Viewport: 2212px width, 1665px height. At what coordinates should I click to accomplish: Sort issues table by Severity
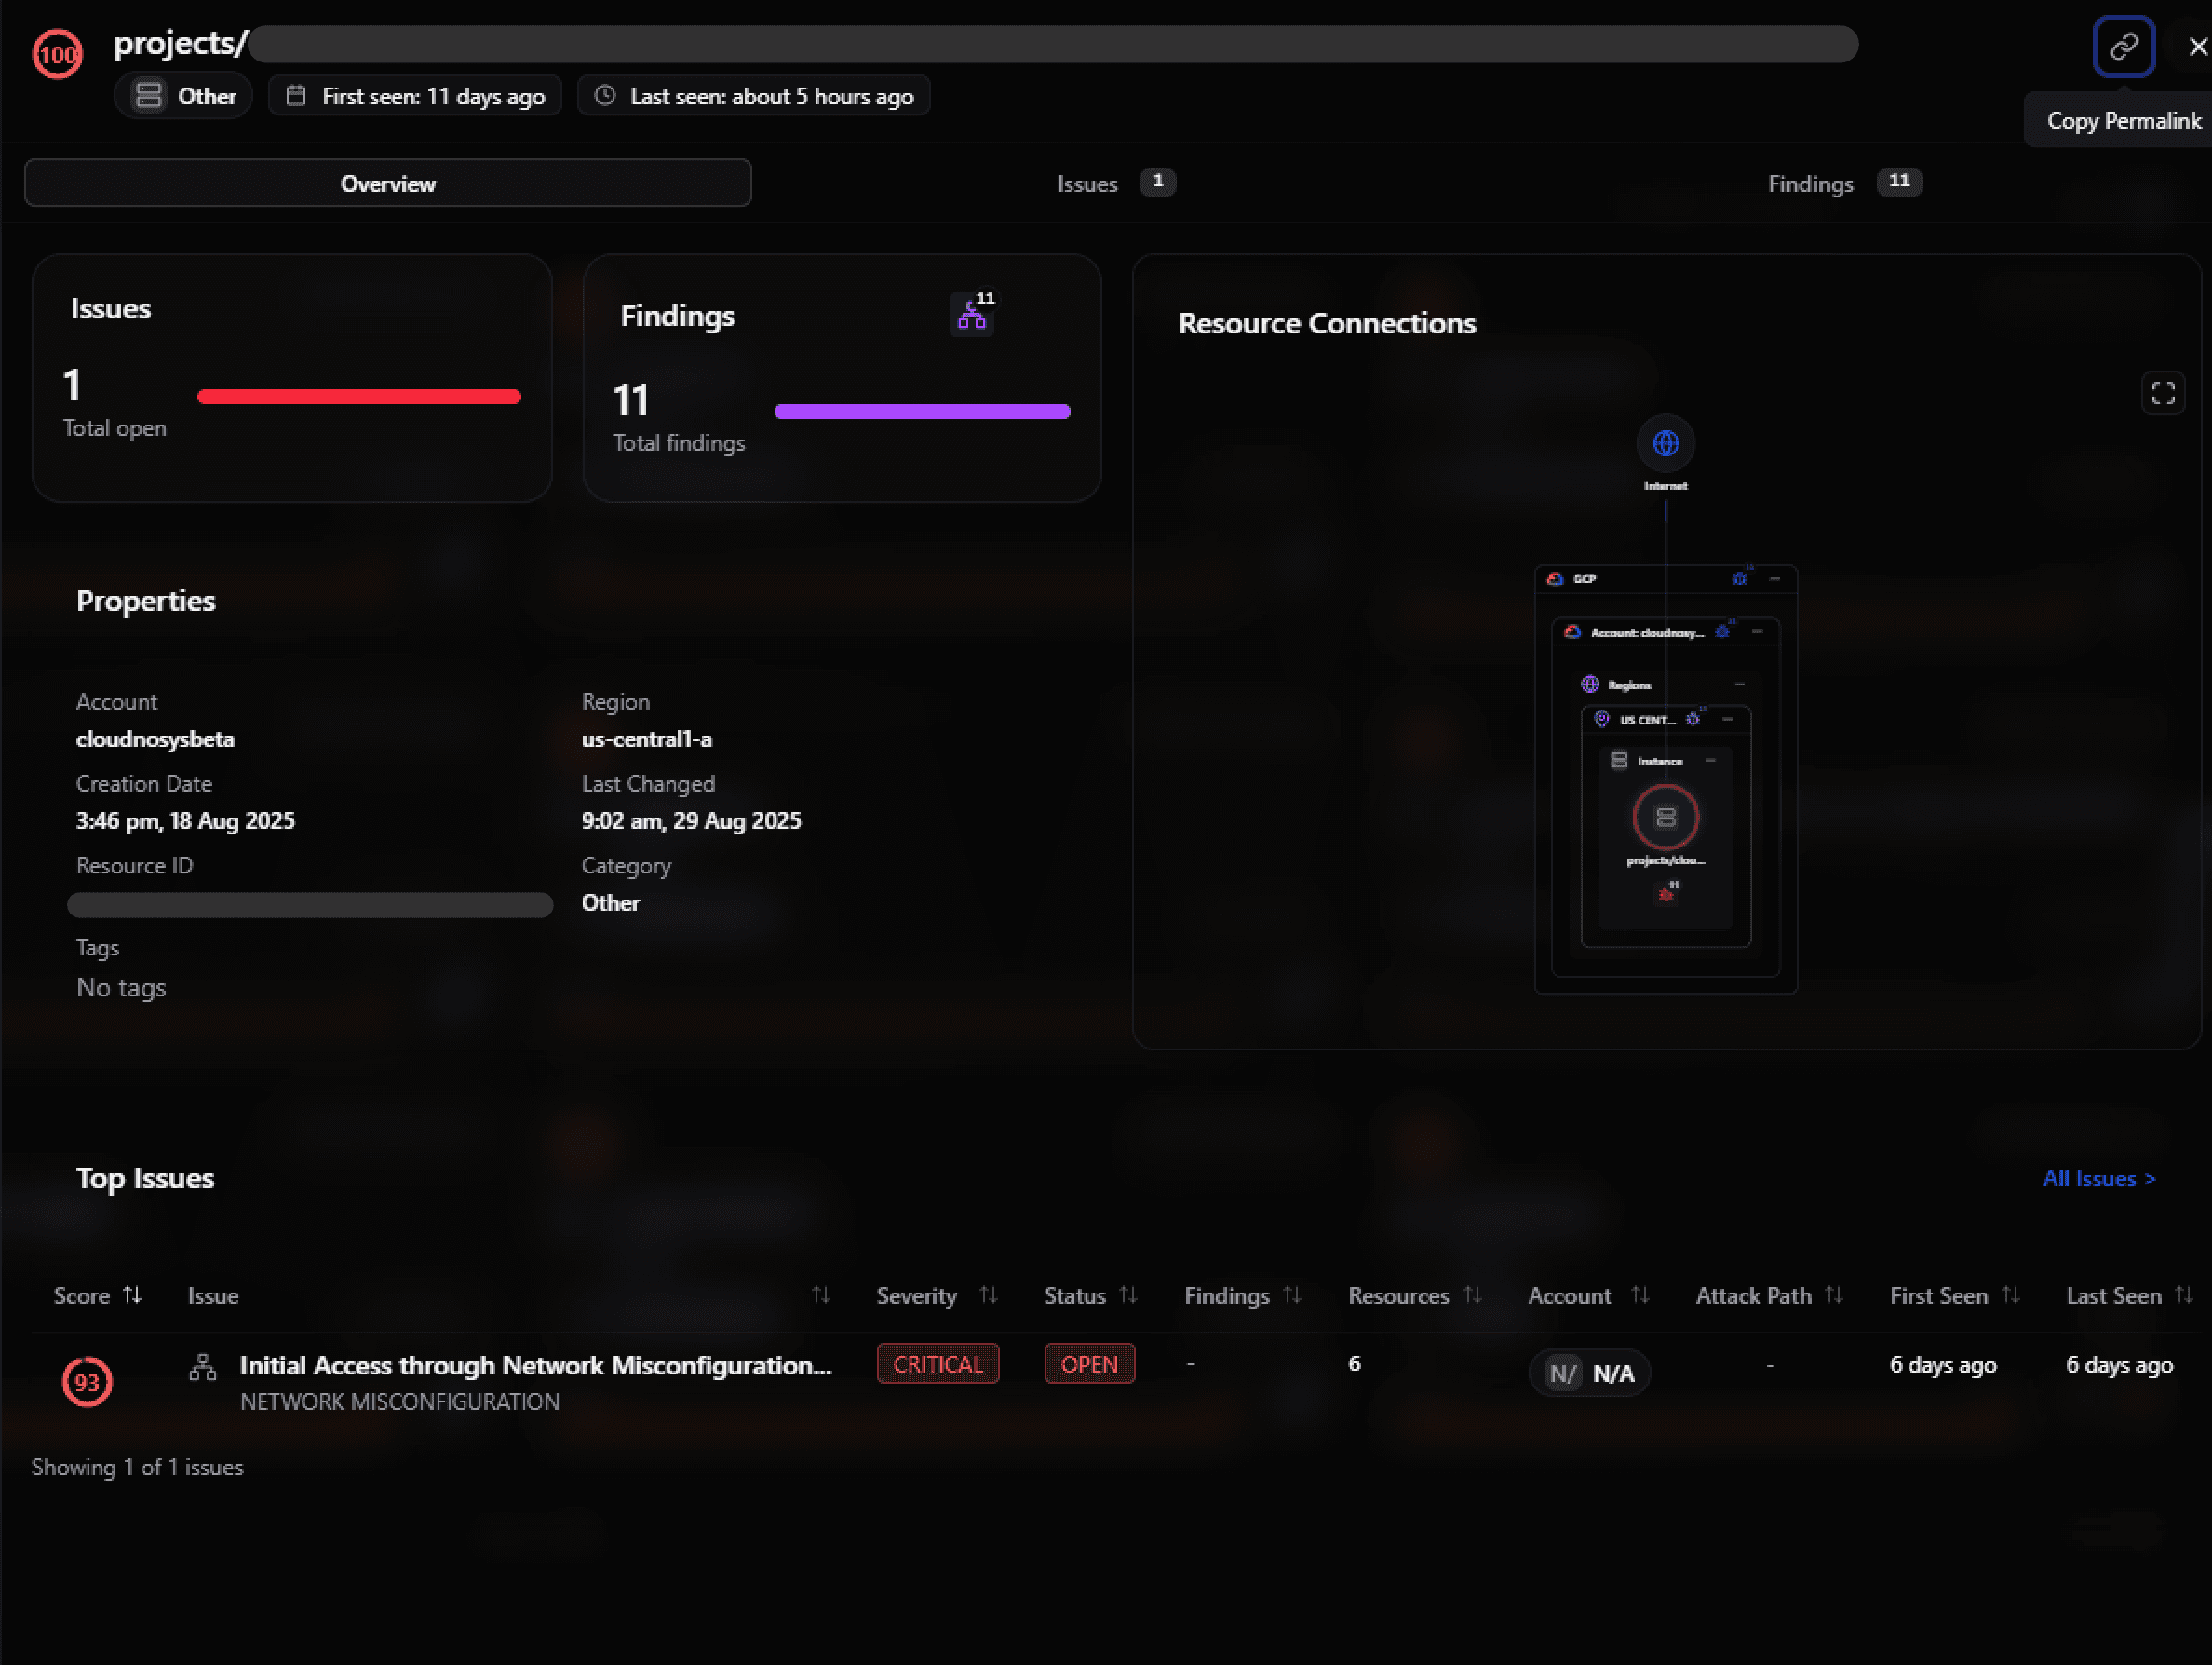pos(989,1295)
